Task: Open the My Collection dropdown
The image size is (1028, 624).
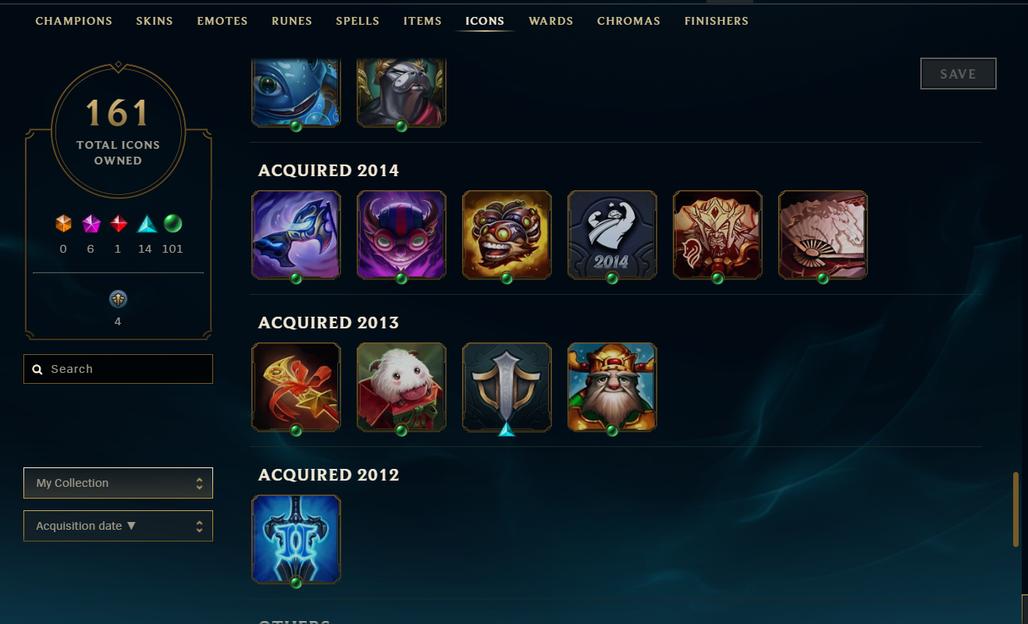Action: pyautogui.click(x=118, y=483)
